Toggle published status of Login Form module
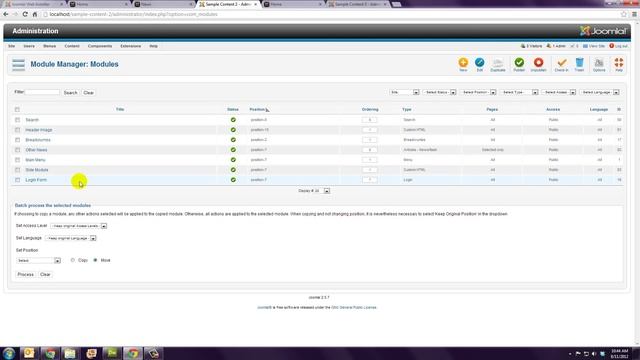This screenshot has height=360, width=640. click(233, 180)
